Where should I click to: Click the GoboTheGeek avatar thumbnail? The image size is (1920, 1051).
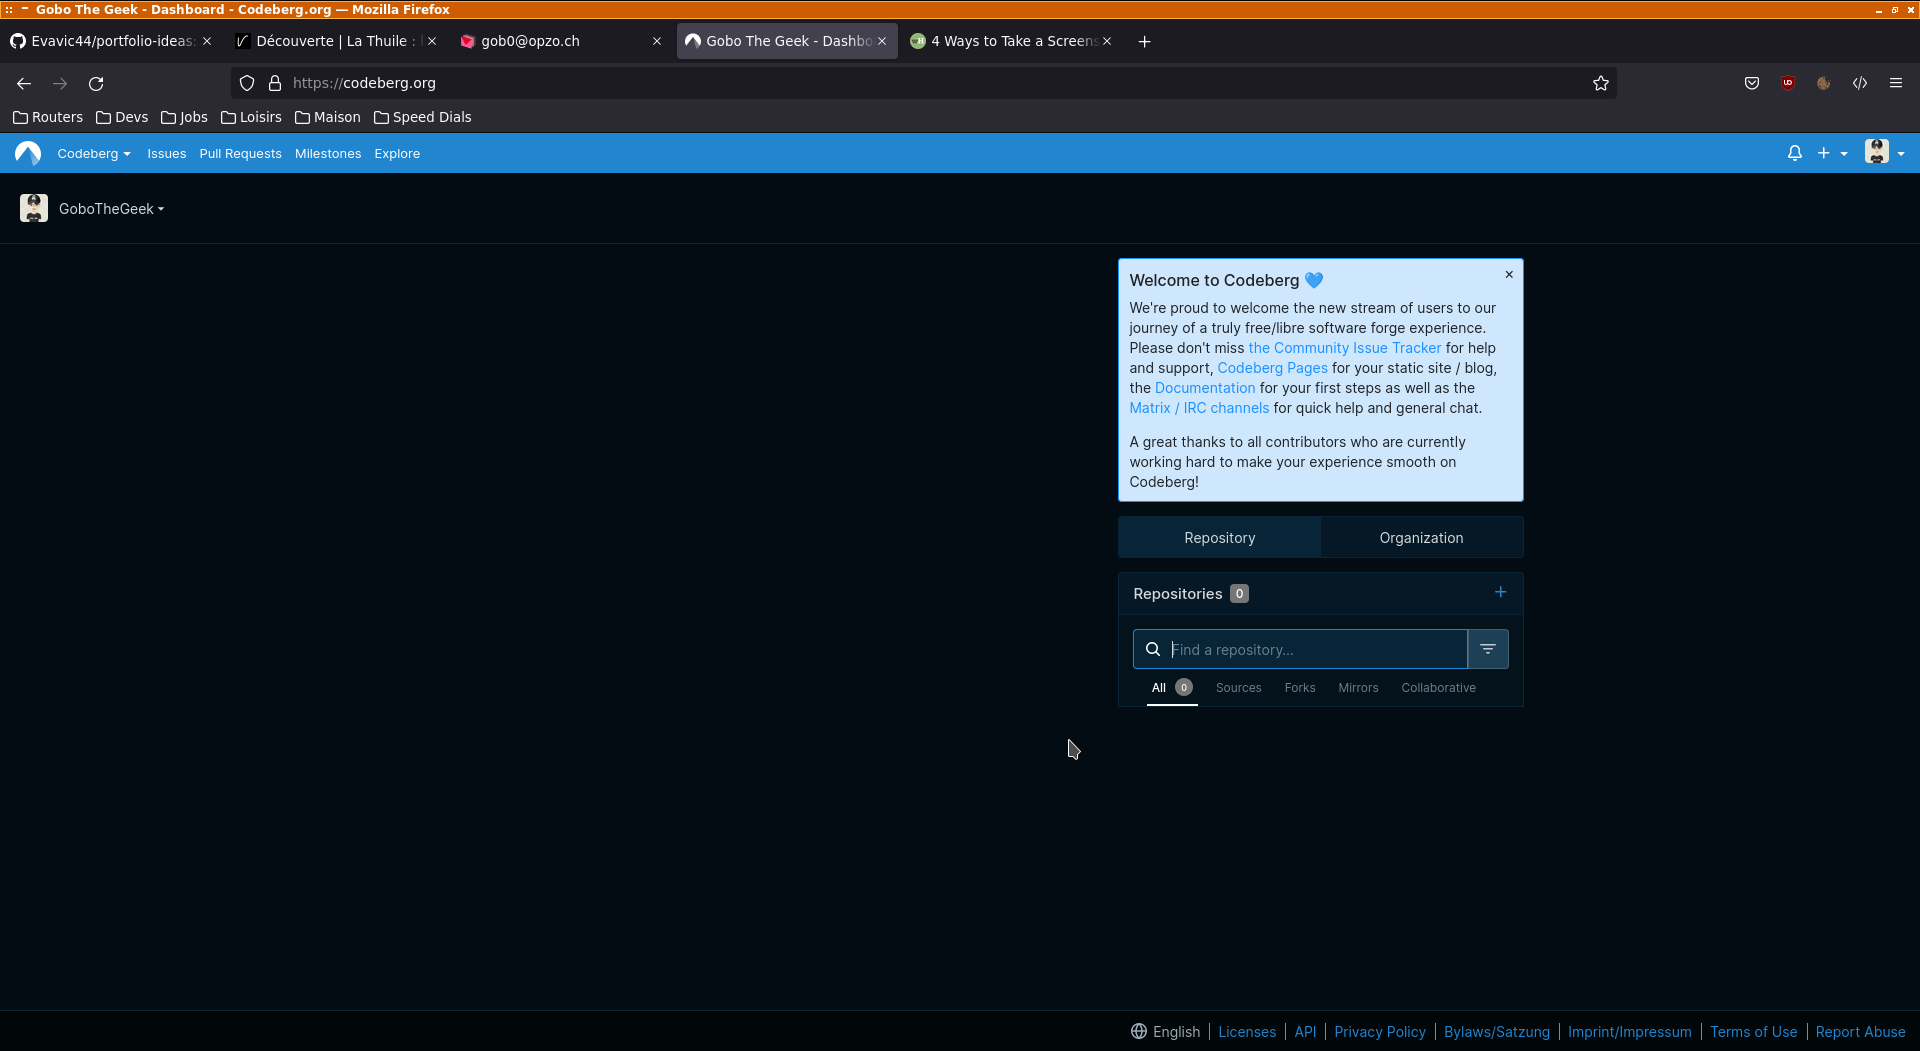[34, 208]
